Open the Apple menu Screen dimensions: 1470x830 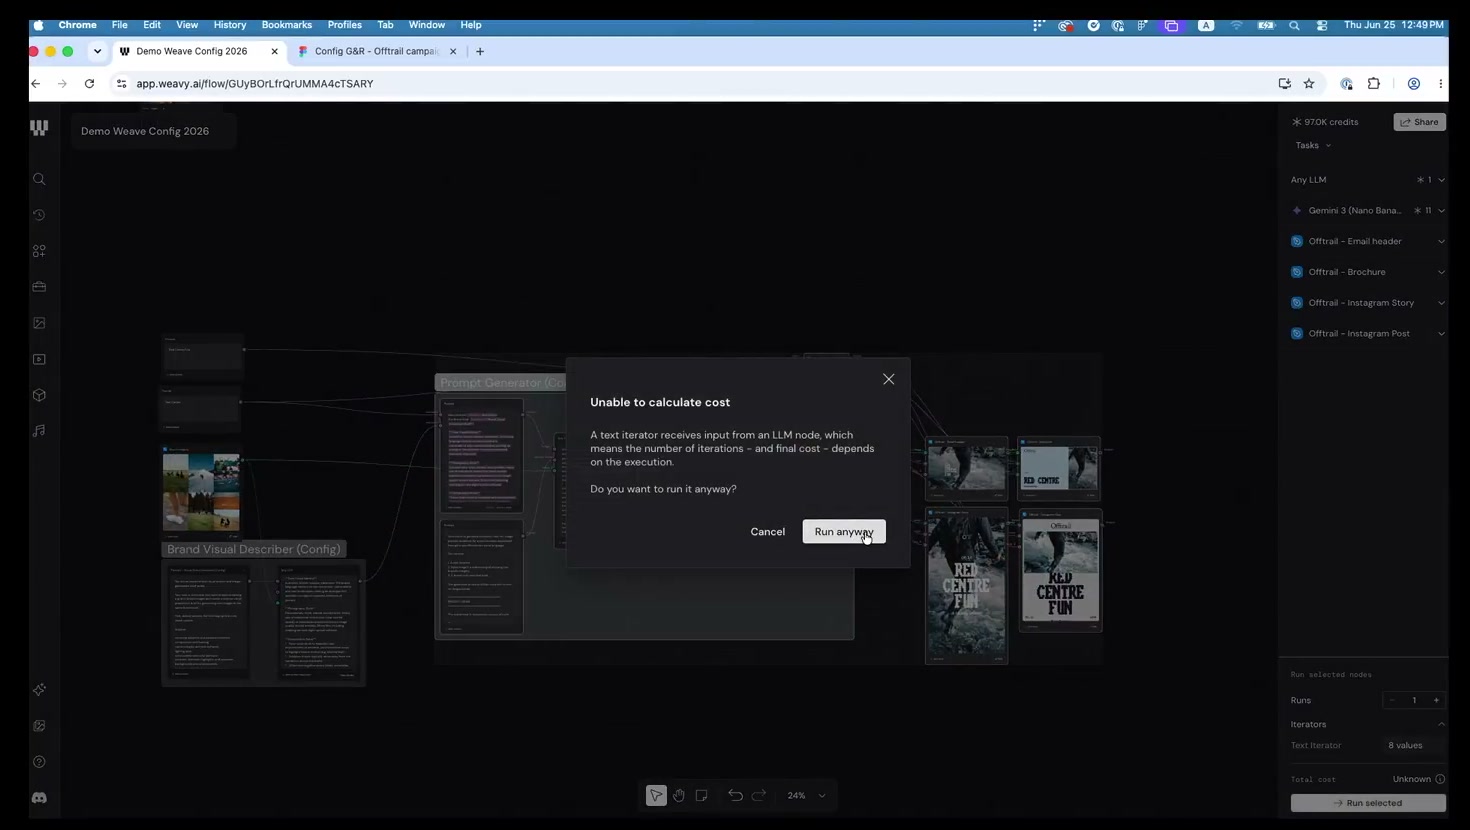[39, 25]
